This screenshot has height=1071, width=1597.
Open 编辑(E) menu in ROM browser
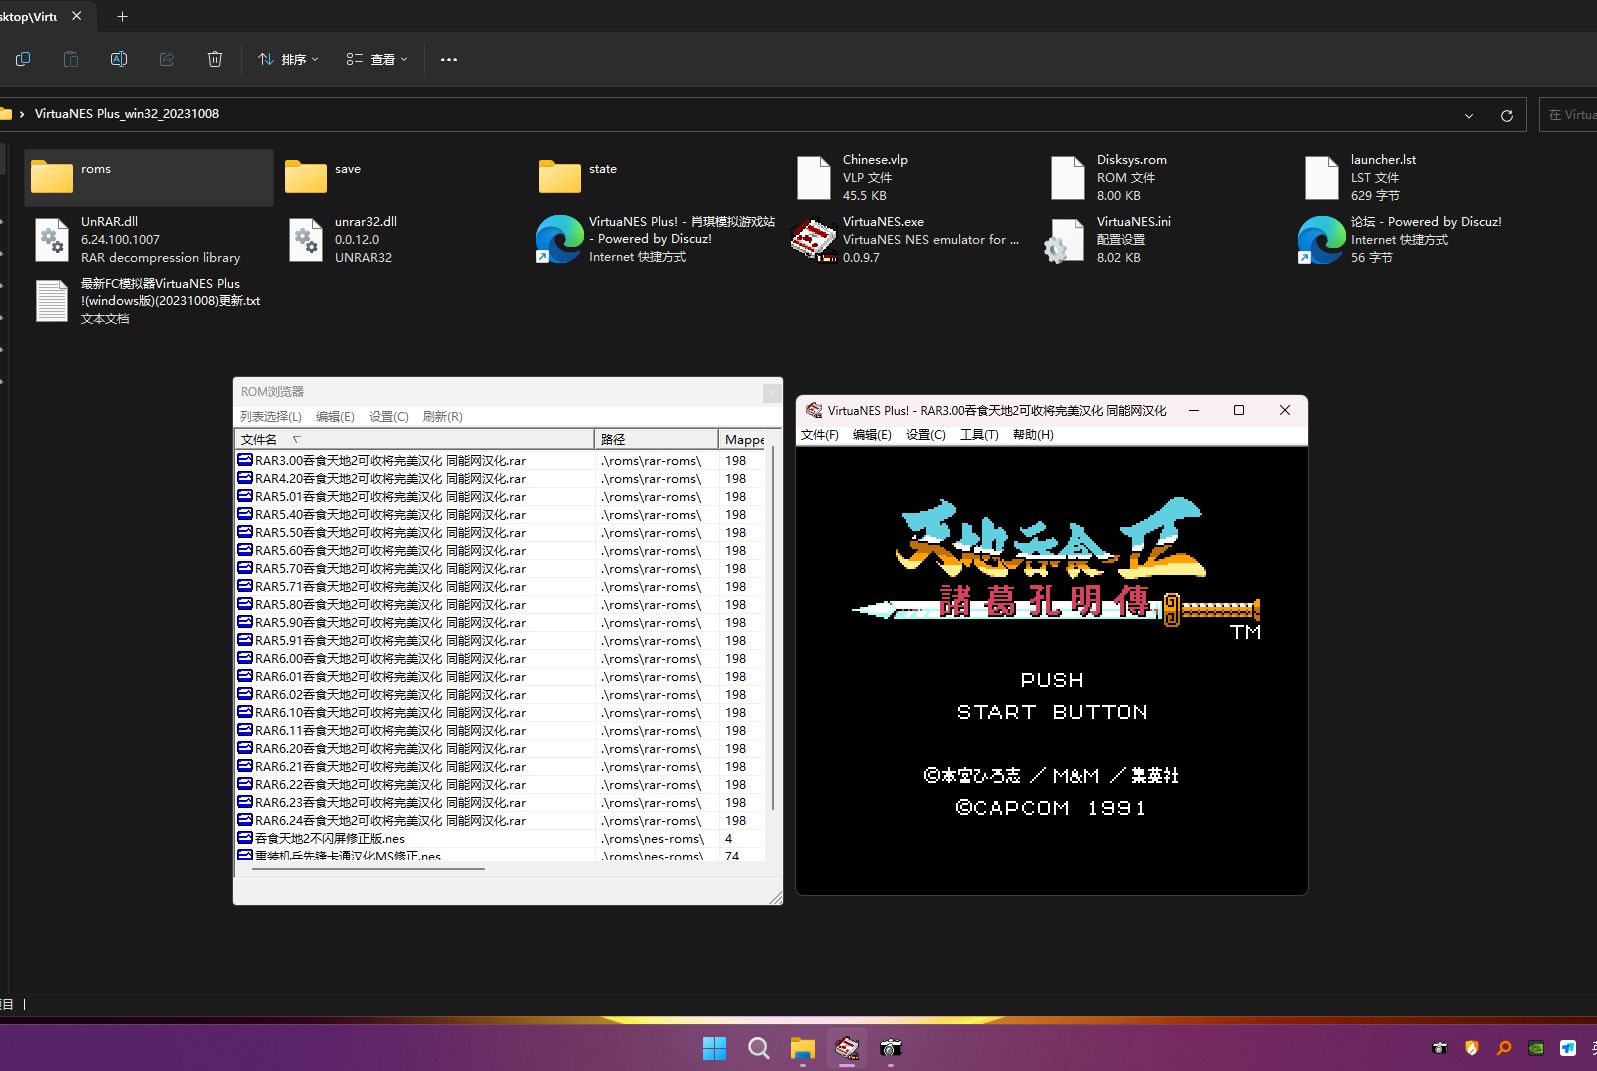click(335, 416)
